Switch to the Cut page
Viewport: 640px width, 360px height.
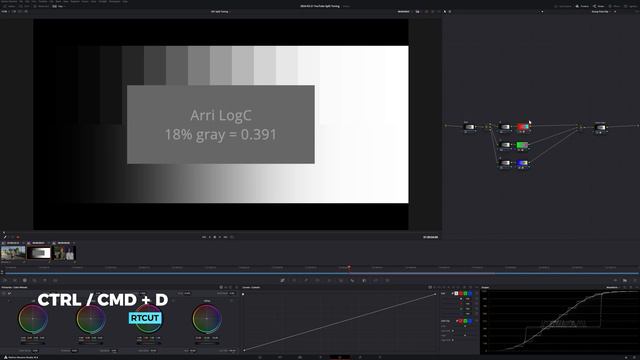pyautogui.click(x=280, y=357)
